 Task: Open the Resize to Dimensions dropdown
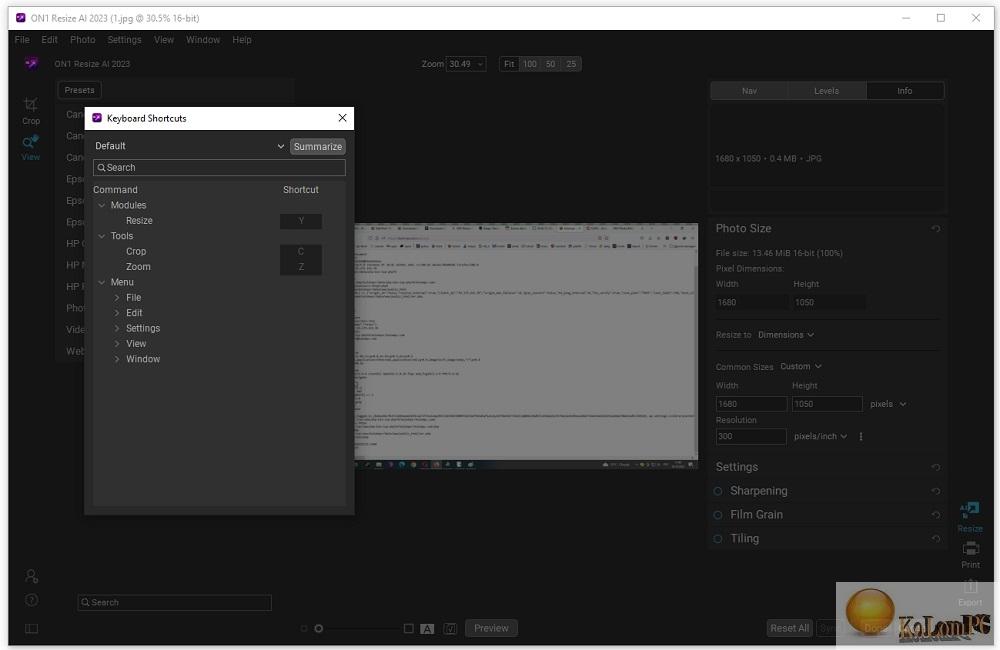(x=786, y=335)
